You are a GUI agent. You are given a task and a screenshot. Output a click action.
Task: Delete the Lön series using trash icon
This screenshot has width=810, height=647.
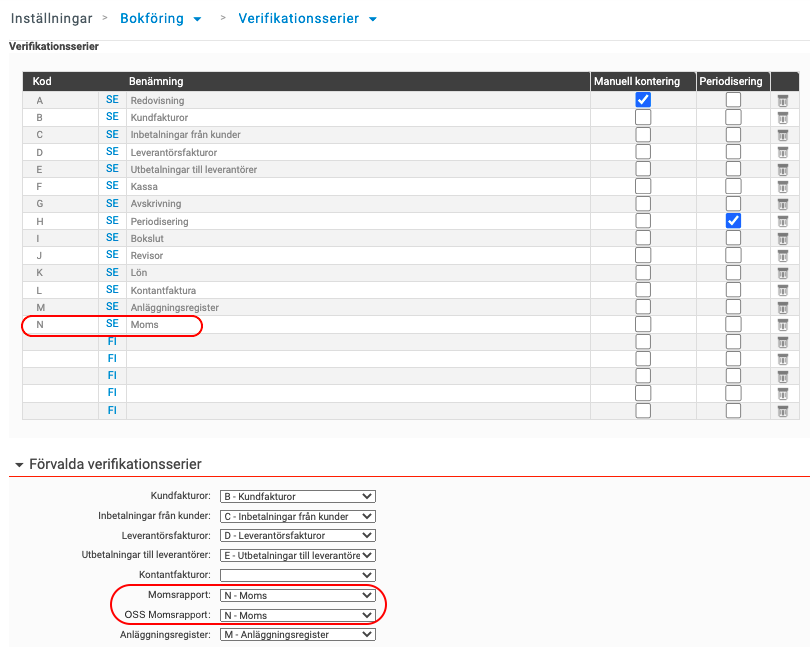pyautogui.click(x=783, y=272)
